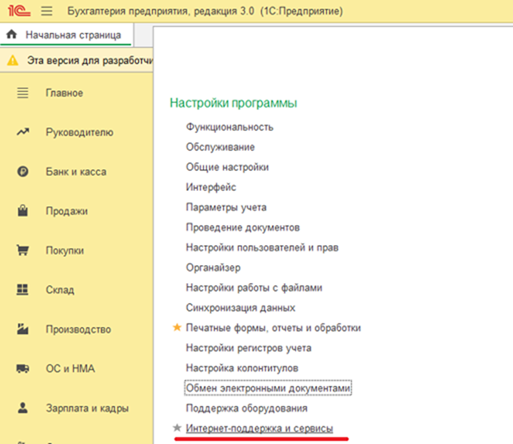Click the 1C logo icon
Screen dimensions: 513x444
(x=19, y=11)
